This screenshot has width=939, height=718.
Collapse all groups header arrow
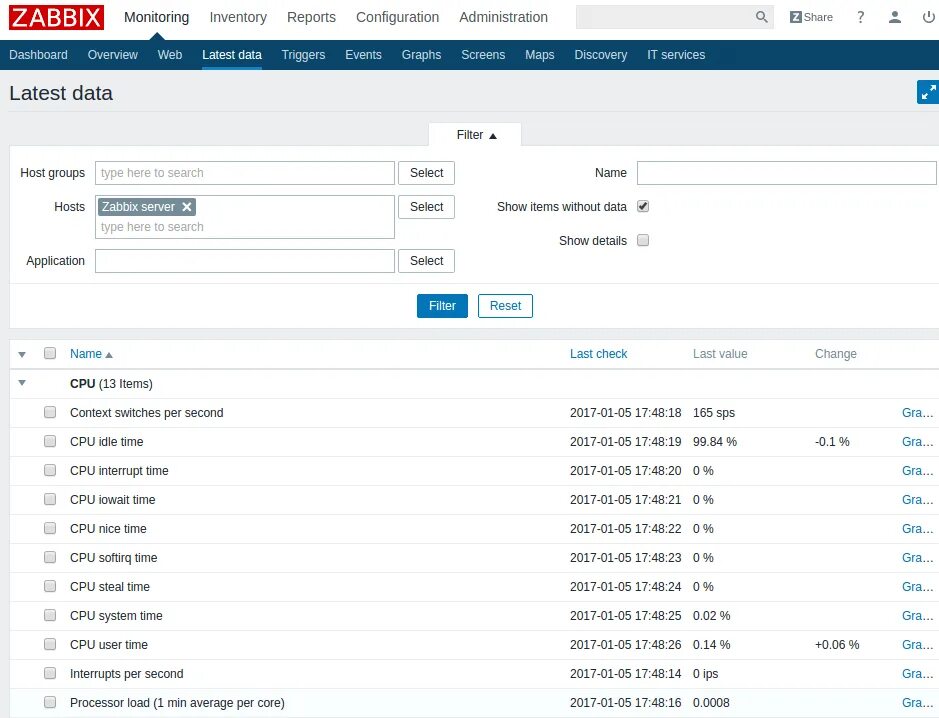coord(22,355)
